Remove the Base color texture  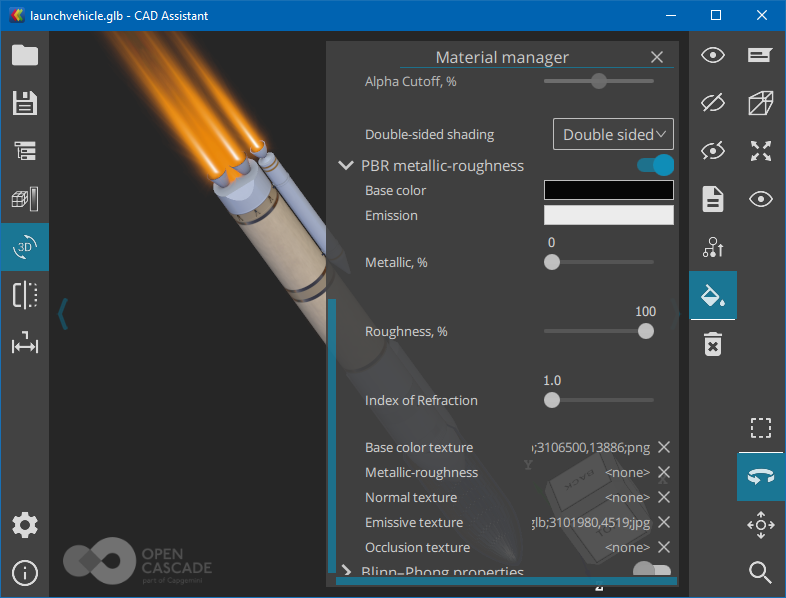pyautogui.click(x=663, y=448)
